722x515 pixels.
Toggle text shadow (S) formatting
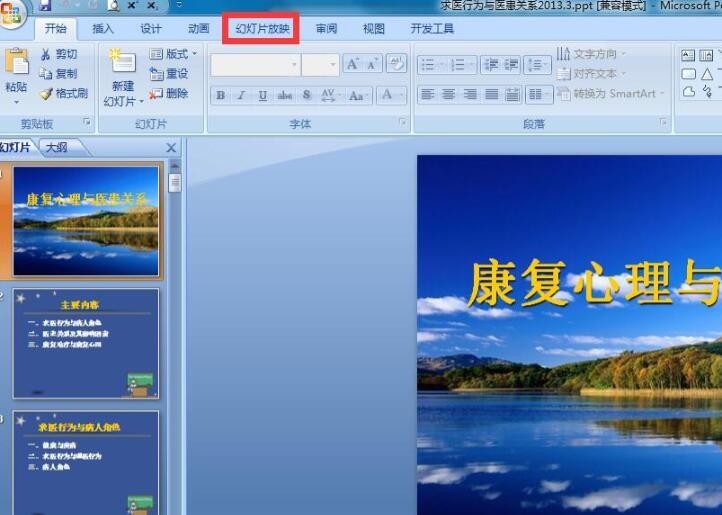tap(306, 95)
